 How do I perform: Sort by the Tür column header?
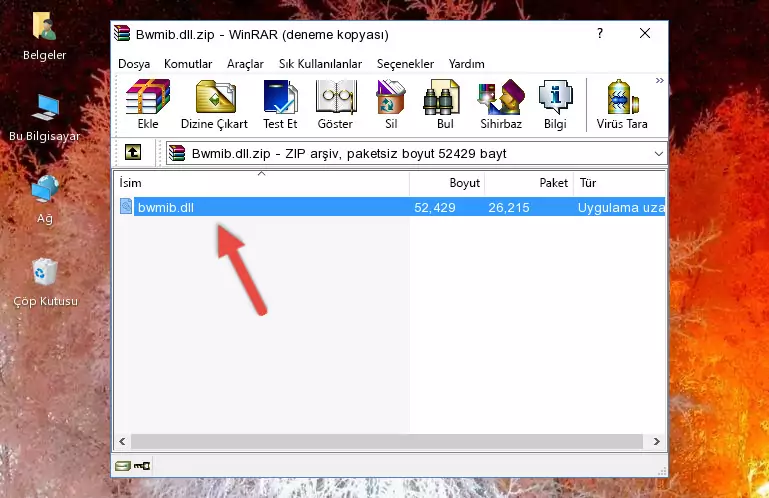(x=619, y=183)
